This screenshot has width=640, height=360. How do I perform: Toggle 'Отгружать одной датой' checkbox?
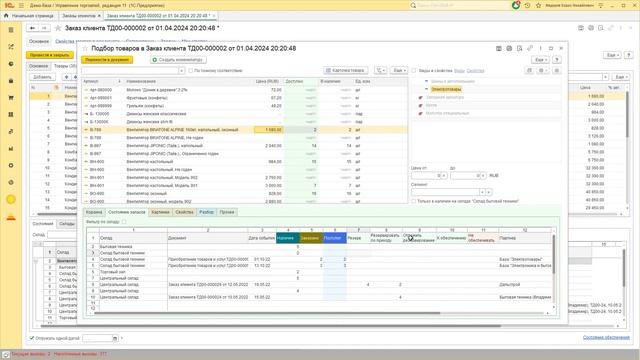click(32, 338)
